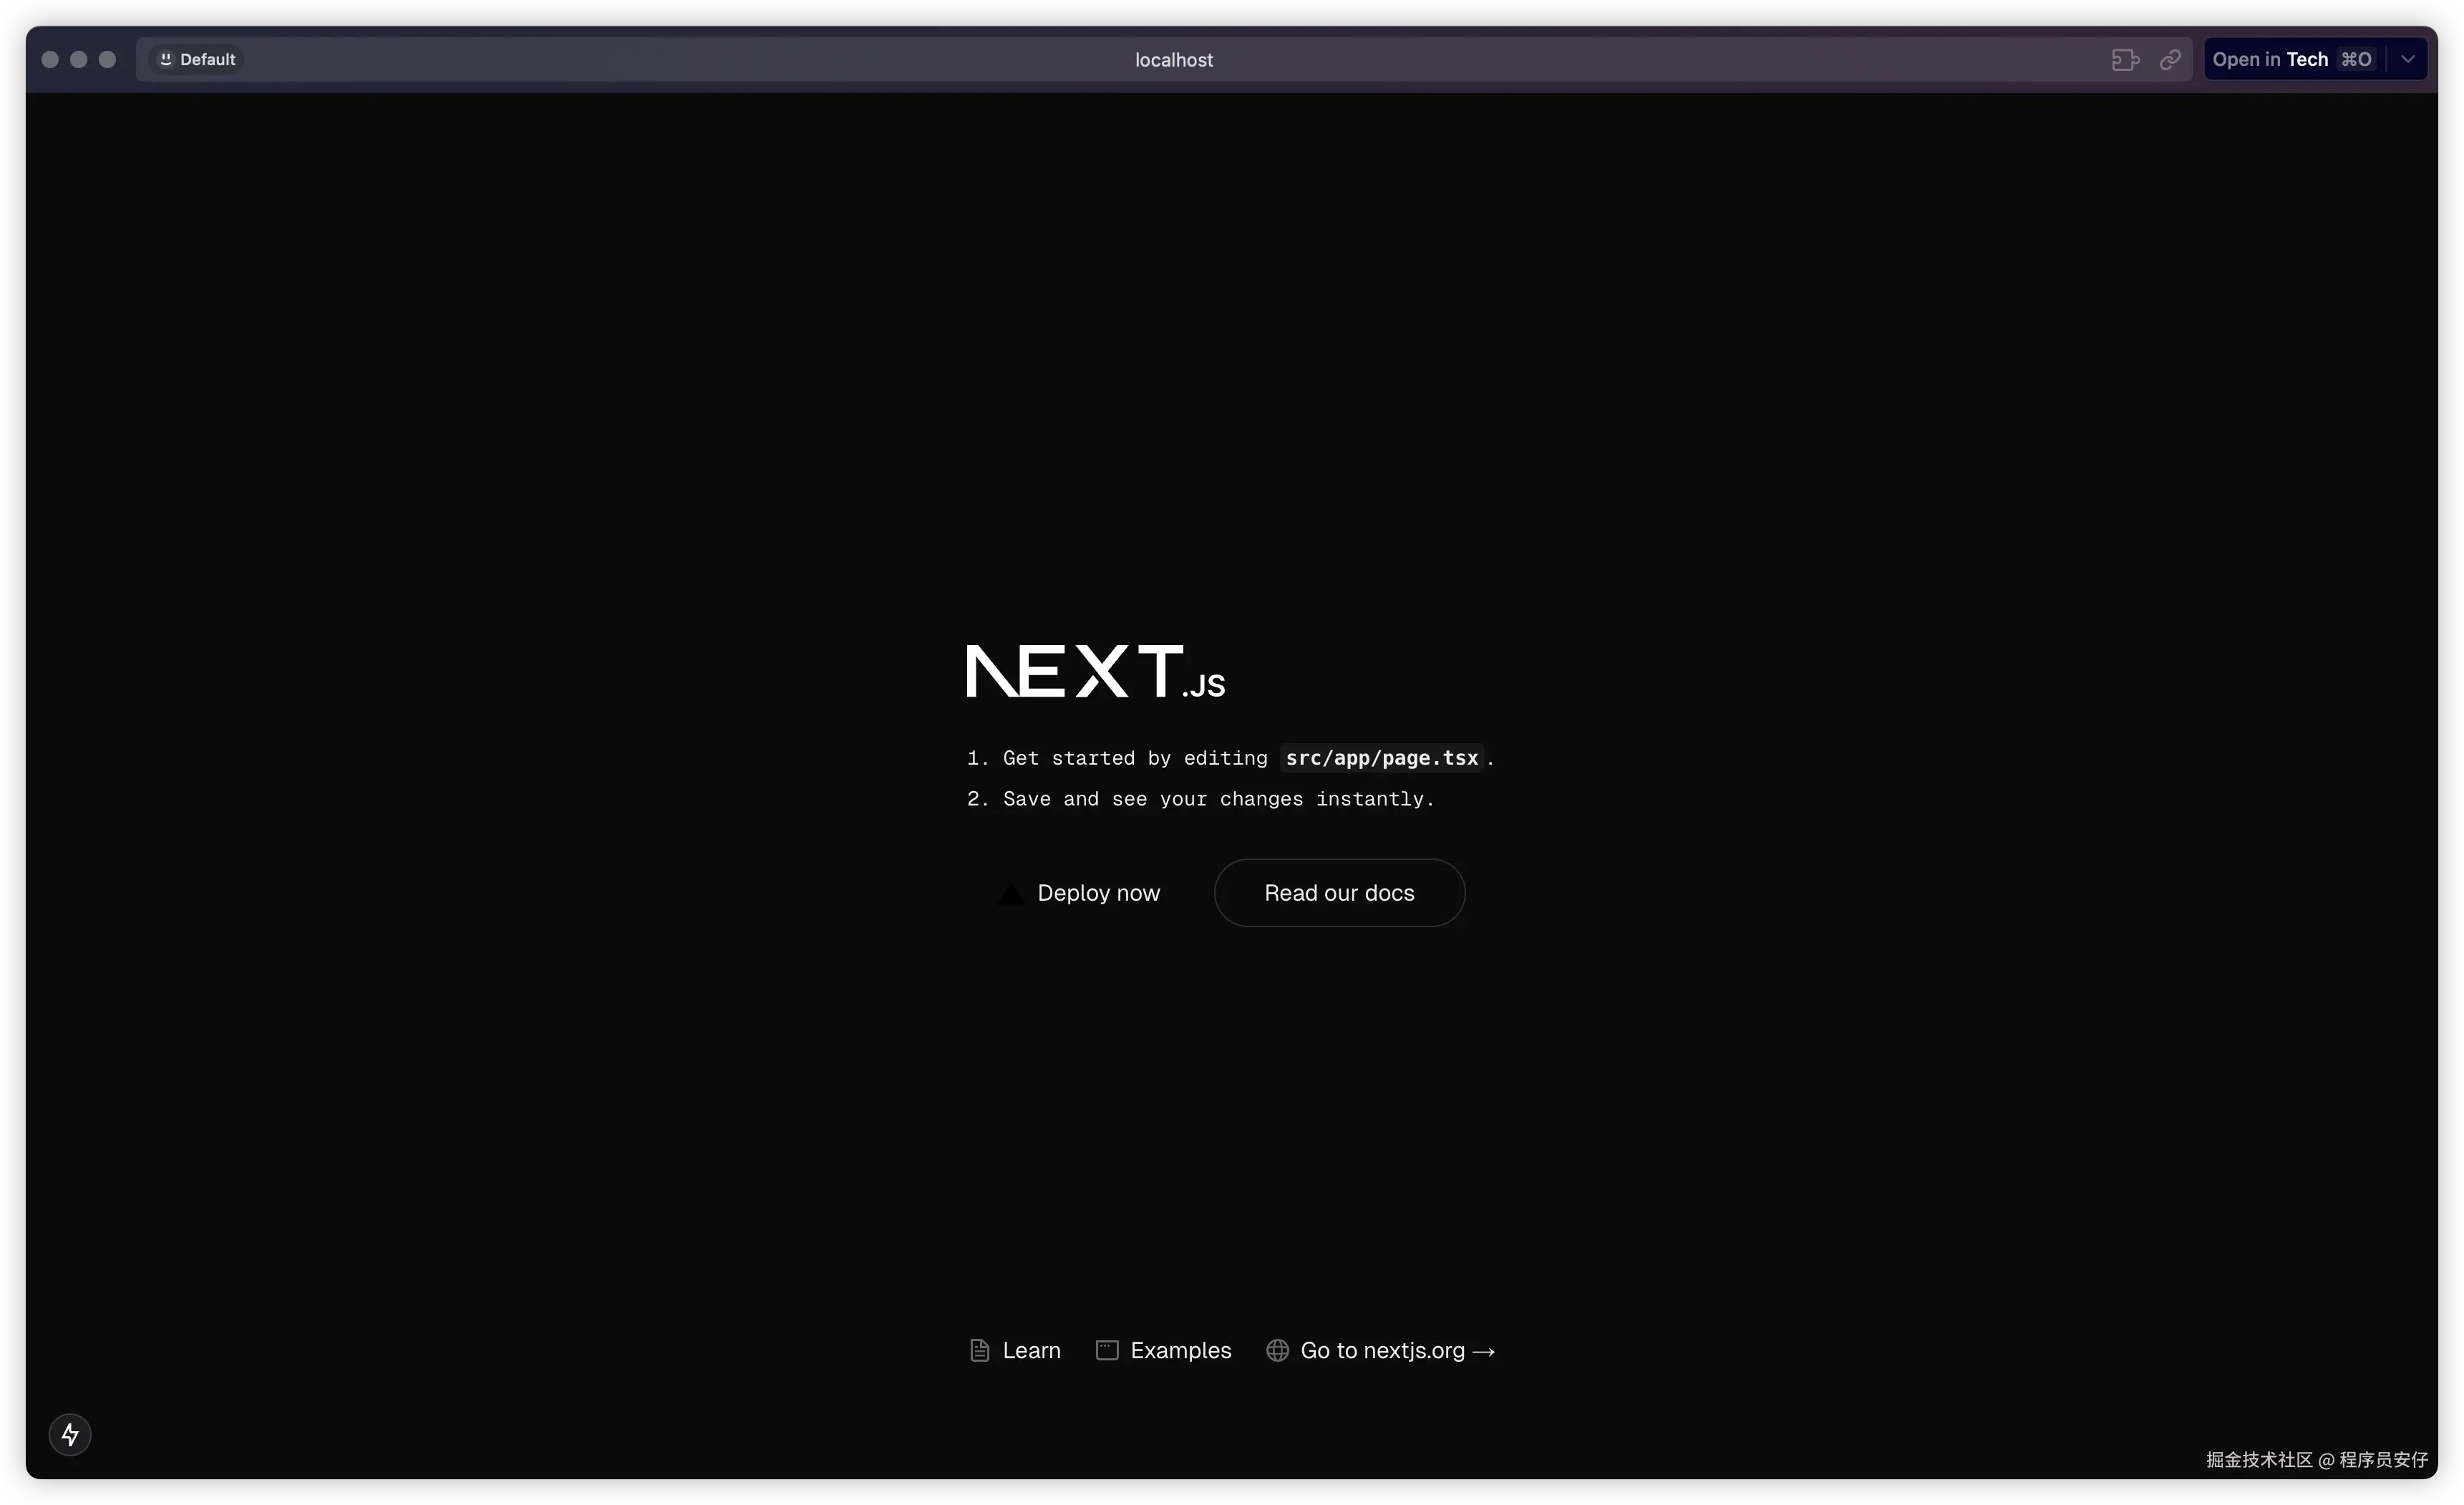Click the smiley icon in Default pill
Image resolution: width=2464 pixels, height=1505 pixels.
point(166,59)
